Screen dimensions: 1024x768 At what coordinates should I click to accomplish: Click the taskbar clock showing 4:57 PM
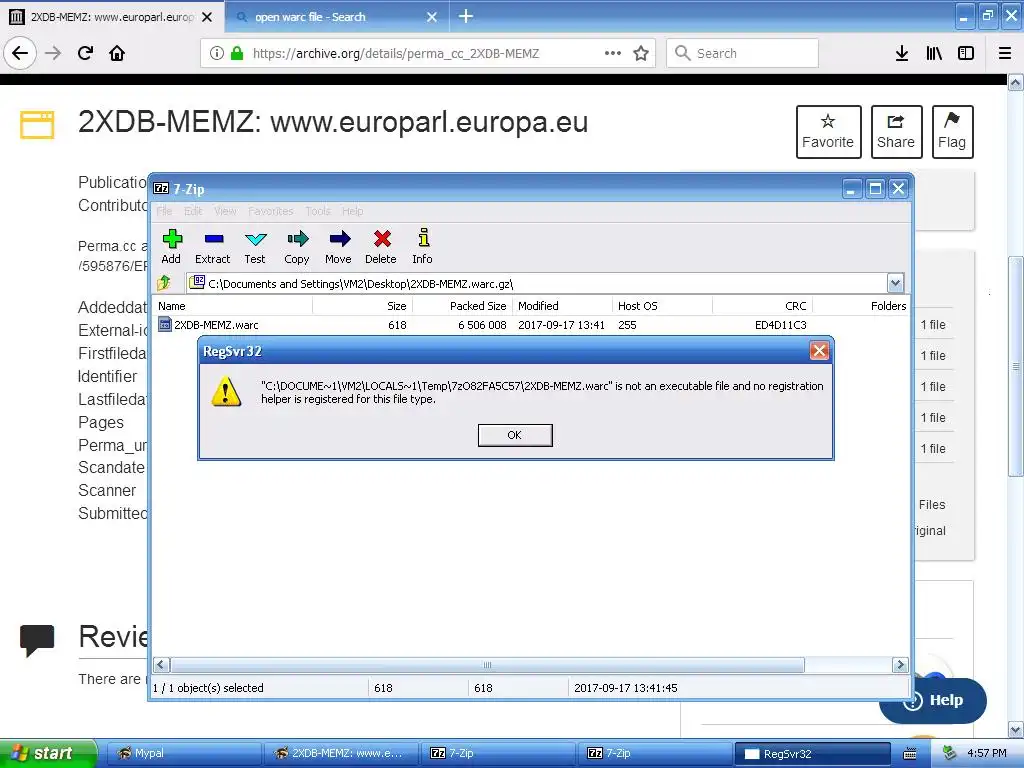point(986,753)
